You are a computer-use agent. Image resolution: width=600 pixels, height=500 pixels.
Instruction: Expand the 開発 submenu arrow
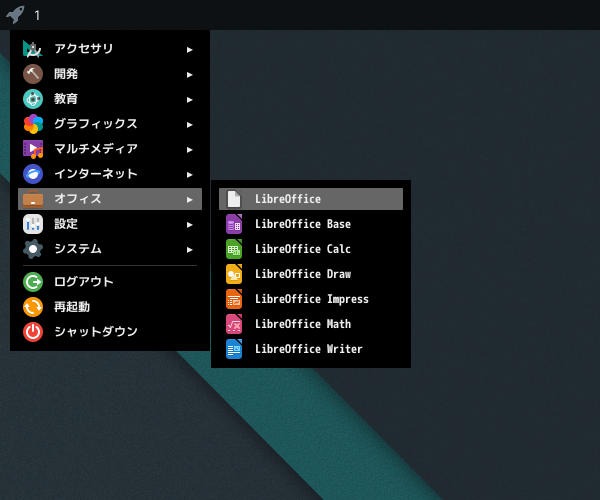tap(189, 75)
